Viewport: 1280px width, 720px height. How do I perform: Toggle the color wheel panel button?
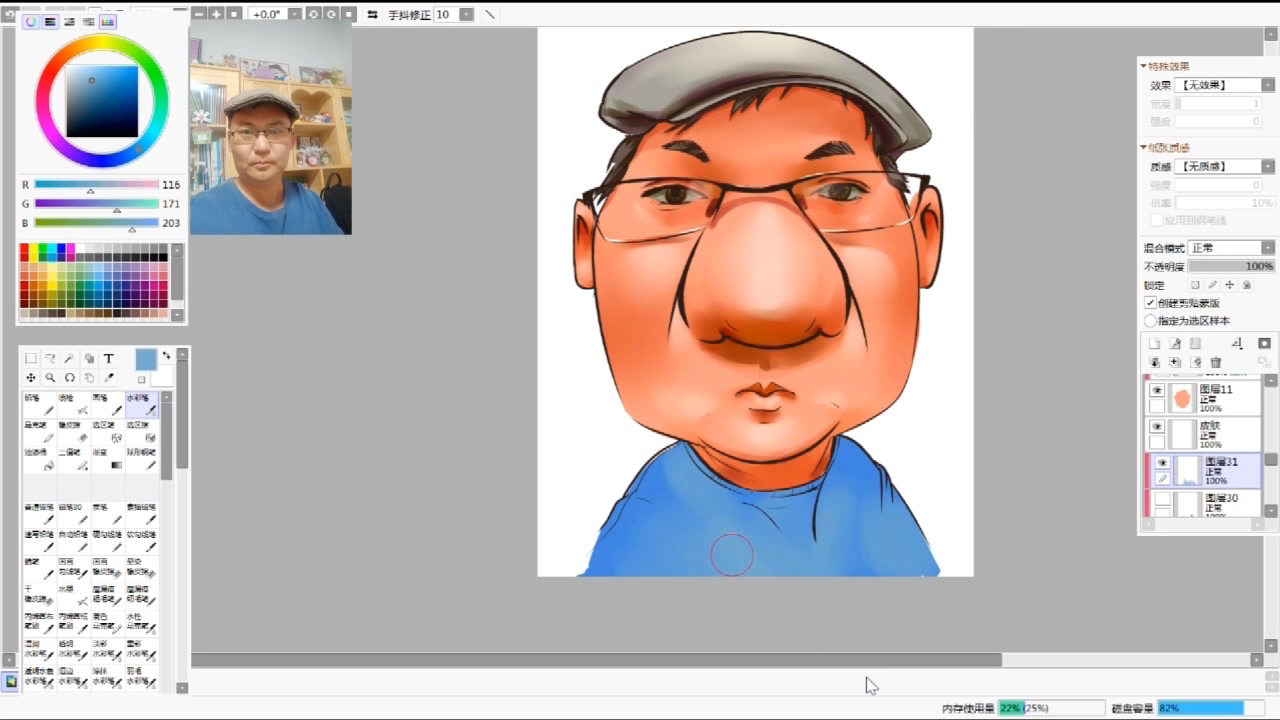pyautogui.click(x=31, y=21)
